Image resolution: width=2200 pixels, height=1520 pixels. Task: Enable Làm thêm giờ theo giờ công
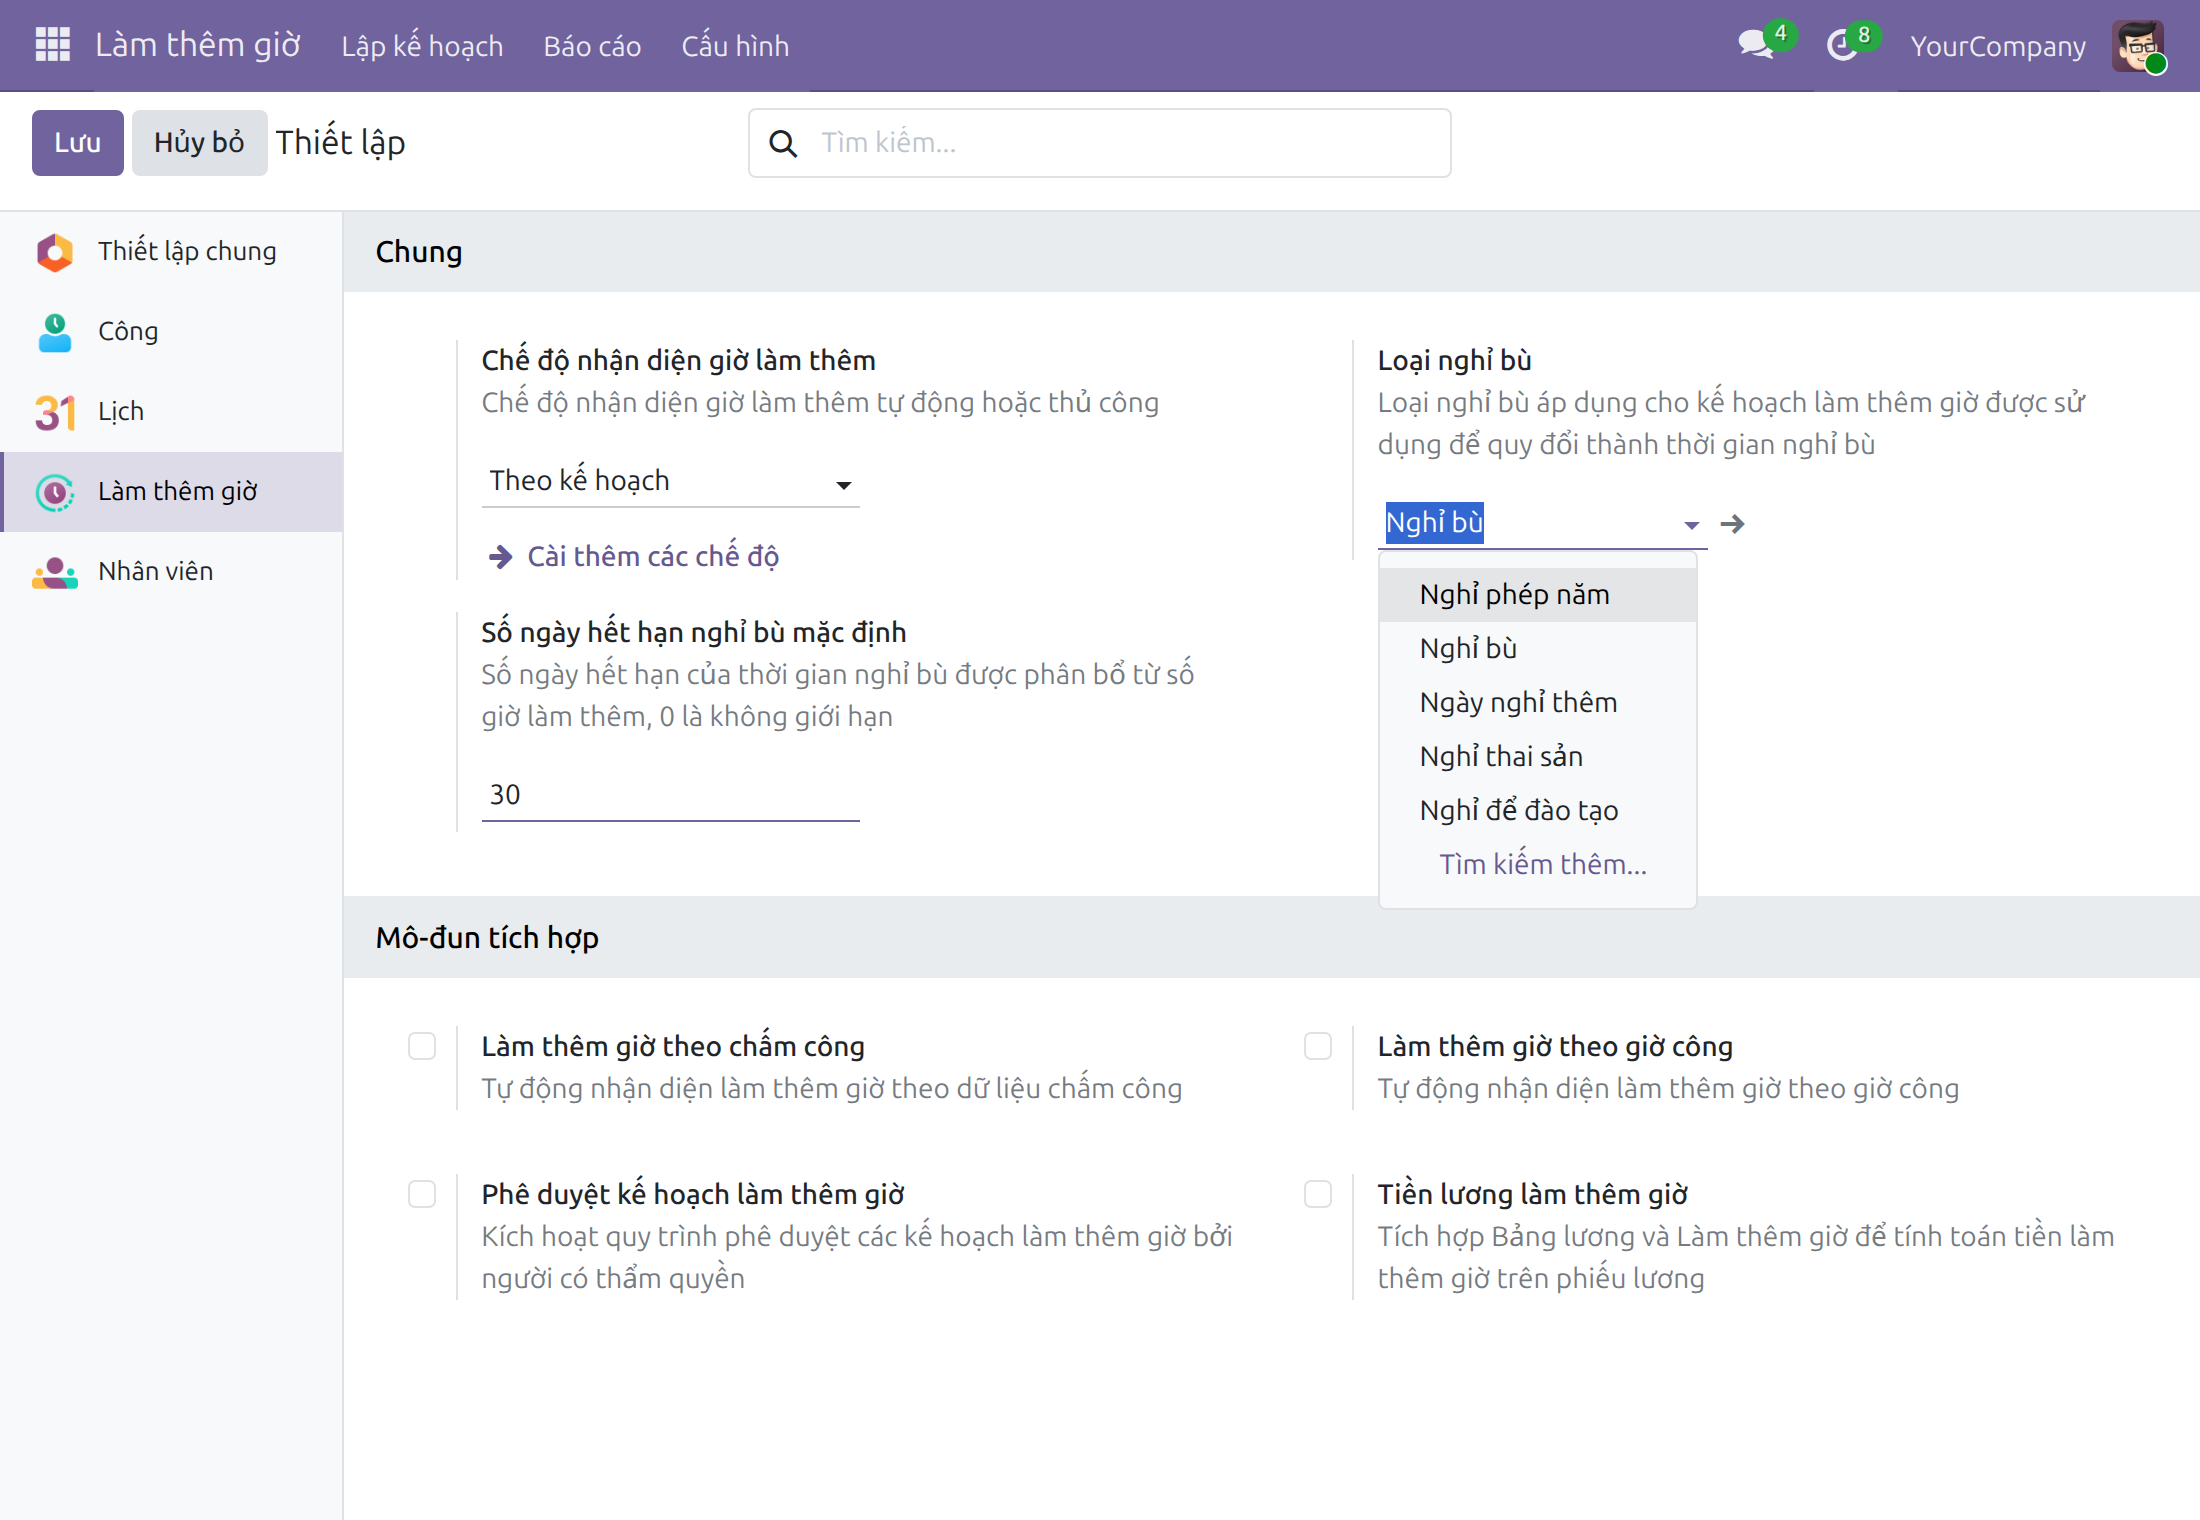[x=1318, y=1046]
